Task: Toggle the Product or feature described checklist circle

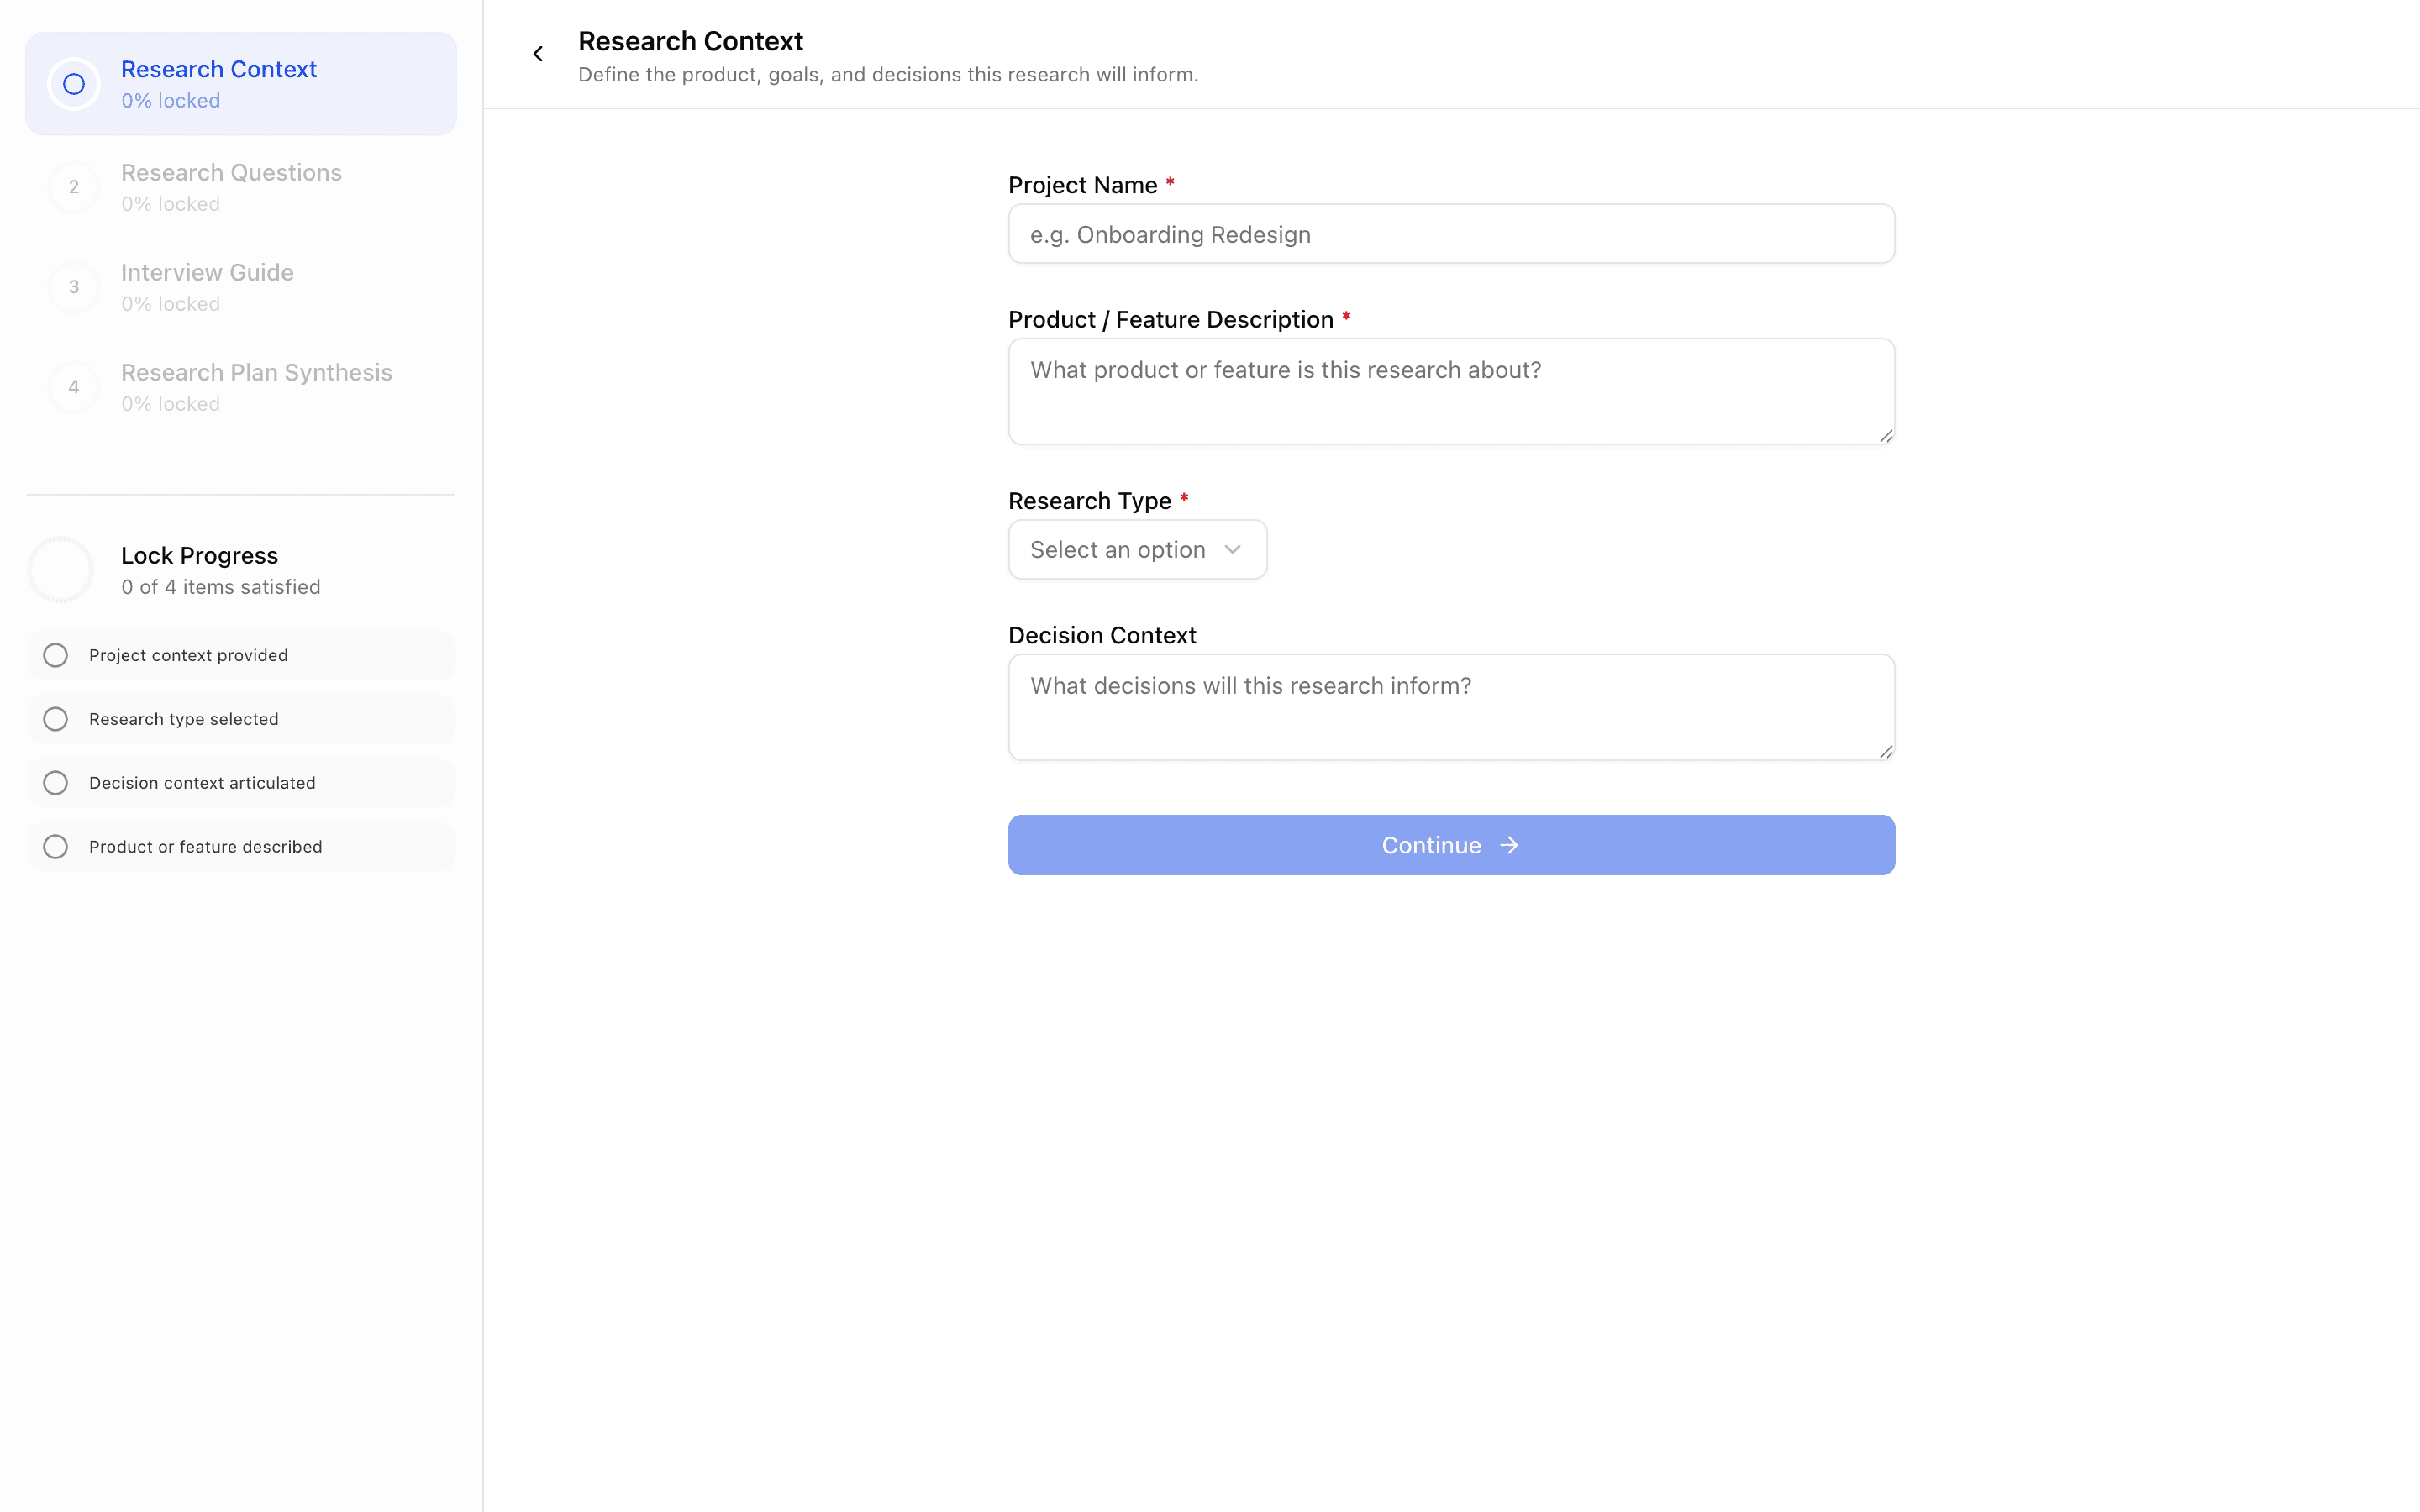Action: coord(55,846)
